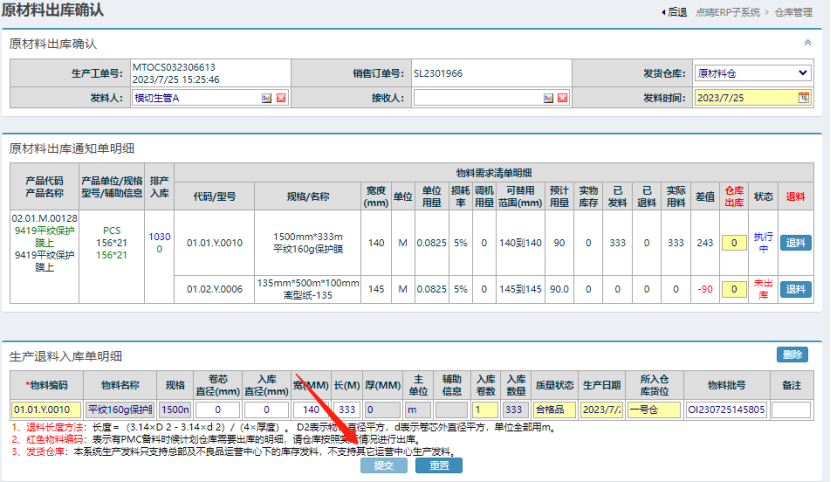
Task: Open calendar icon beside 发料时间
Action: pyautogui.click(x=803, y=97)
